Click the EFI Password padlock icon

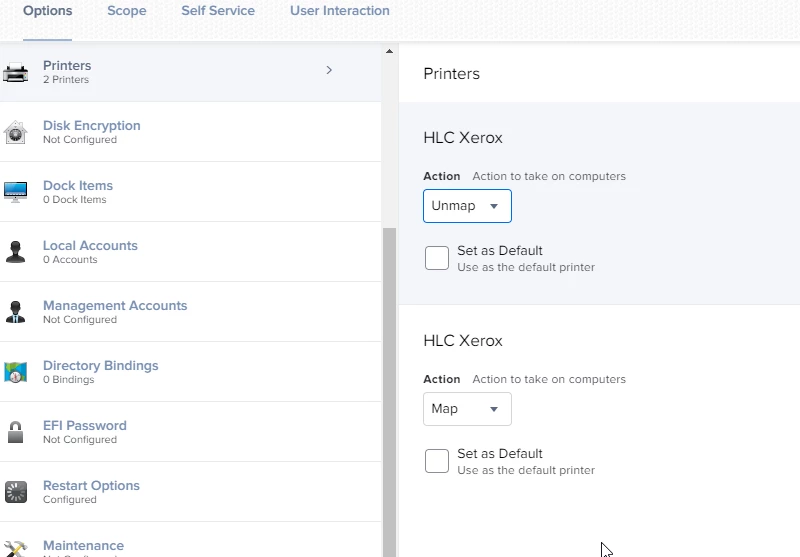[x=16, y=432]
